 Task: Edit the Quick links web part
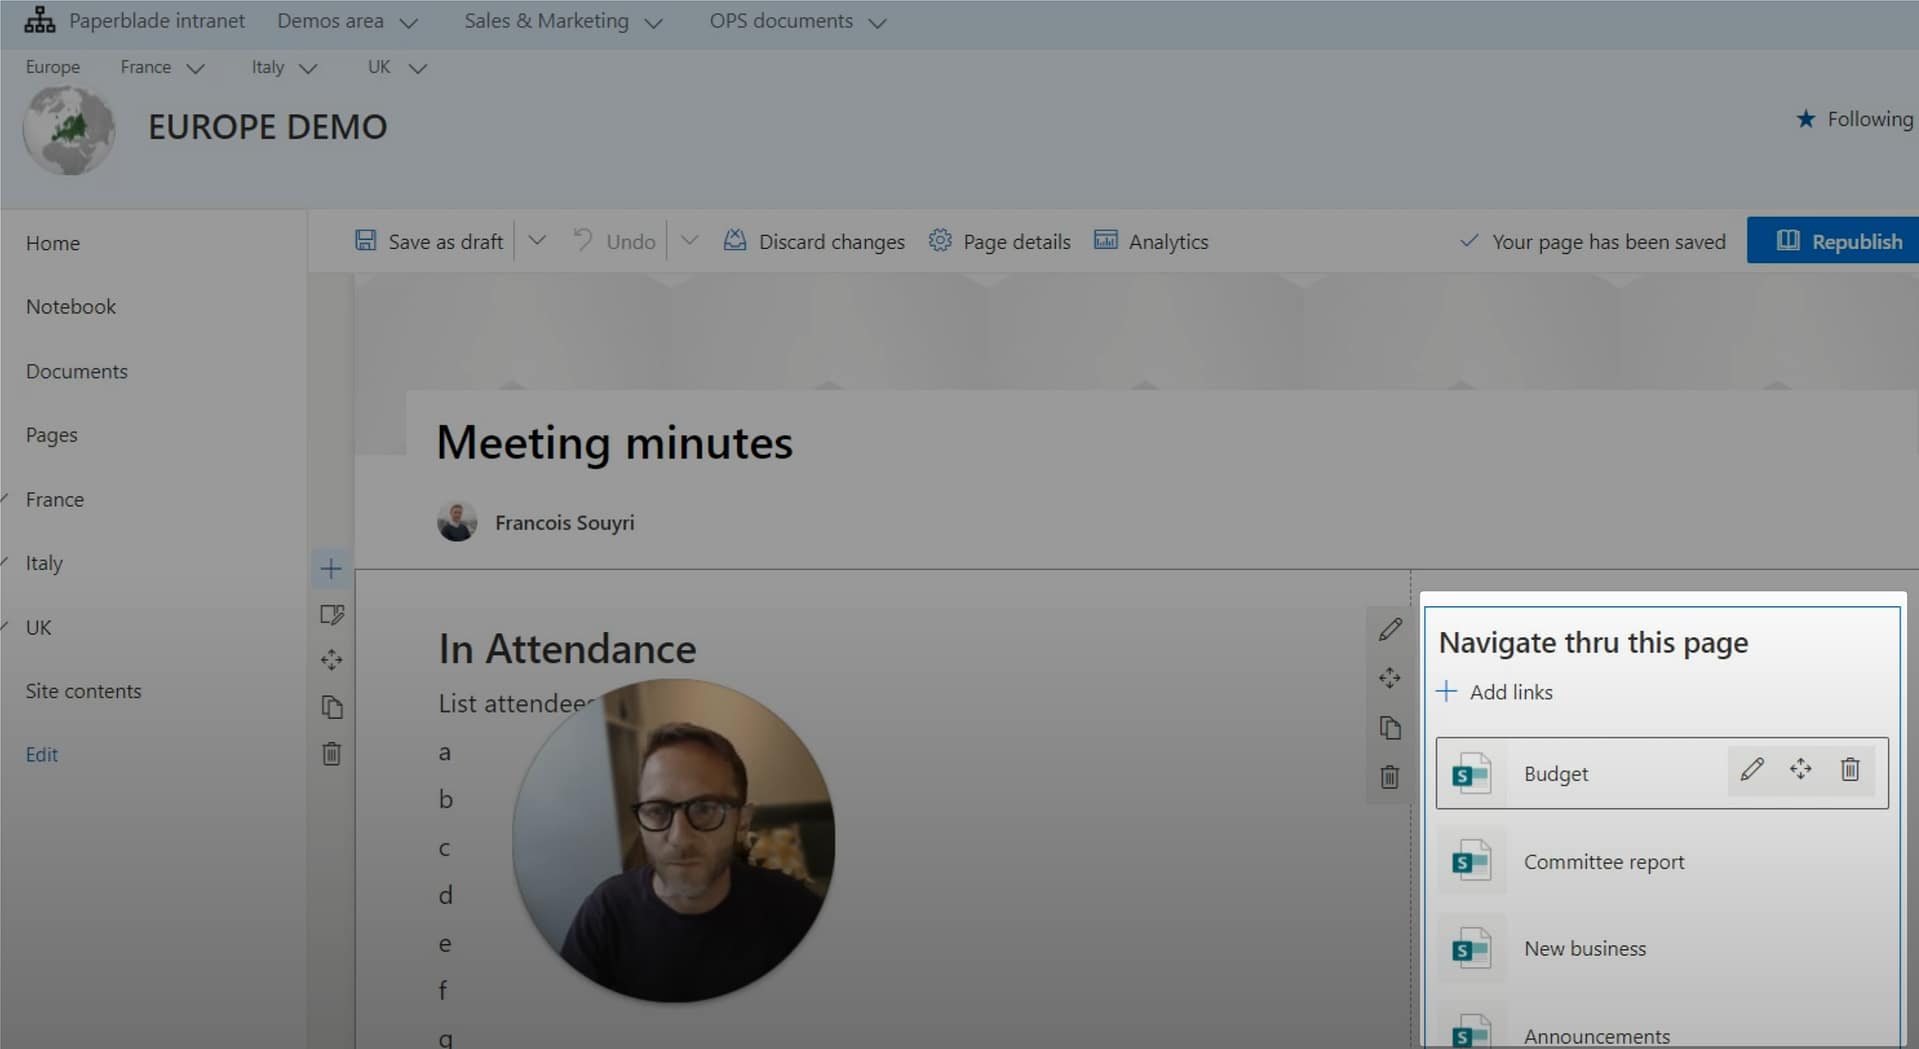pyautogui.click(x=1390, y=630)
